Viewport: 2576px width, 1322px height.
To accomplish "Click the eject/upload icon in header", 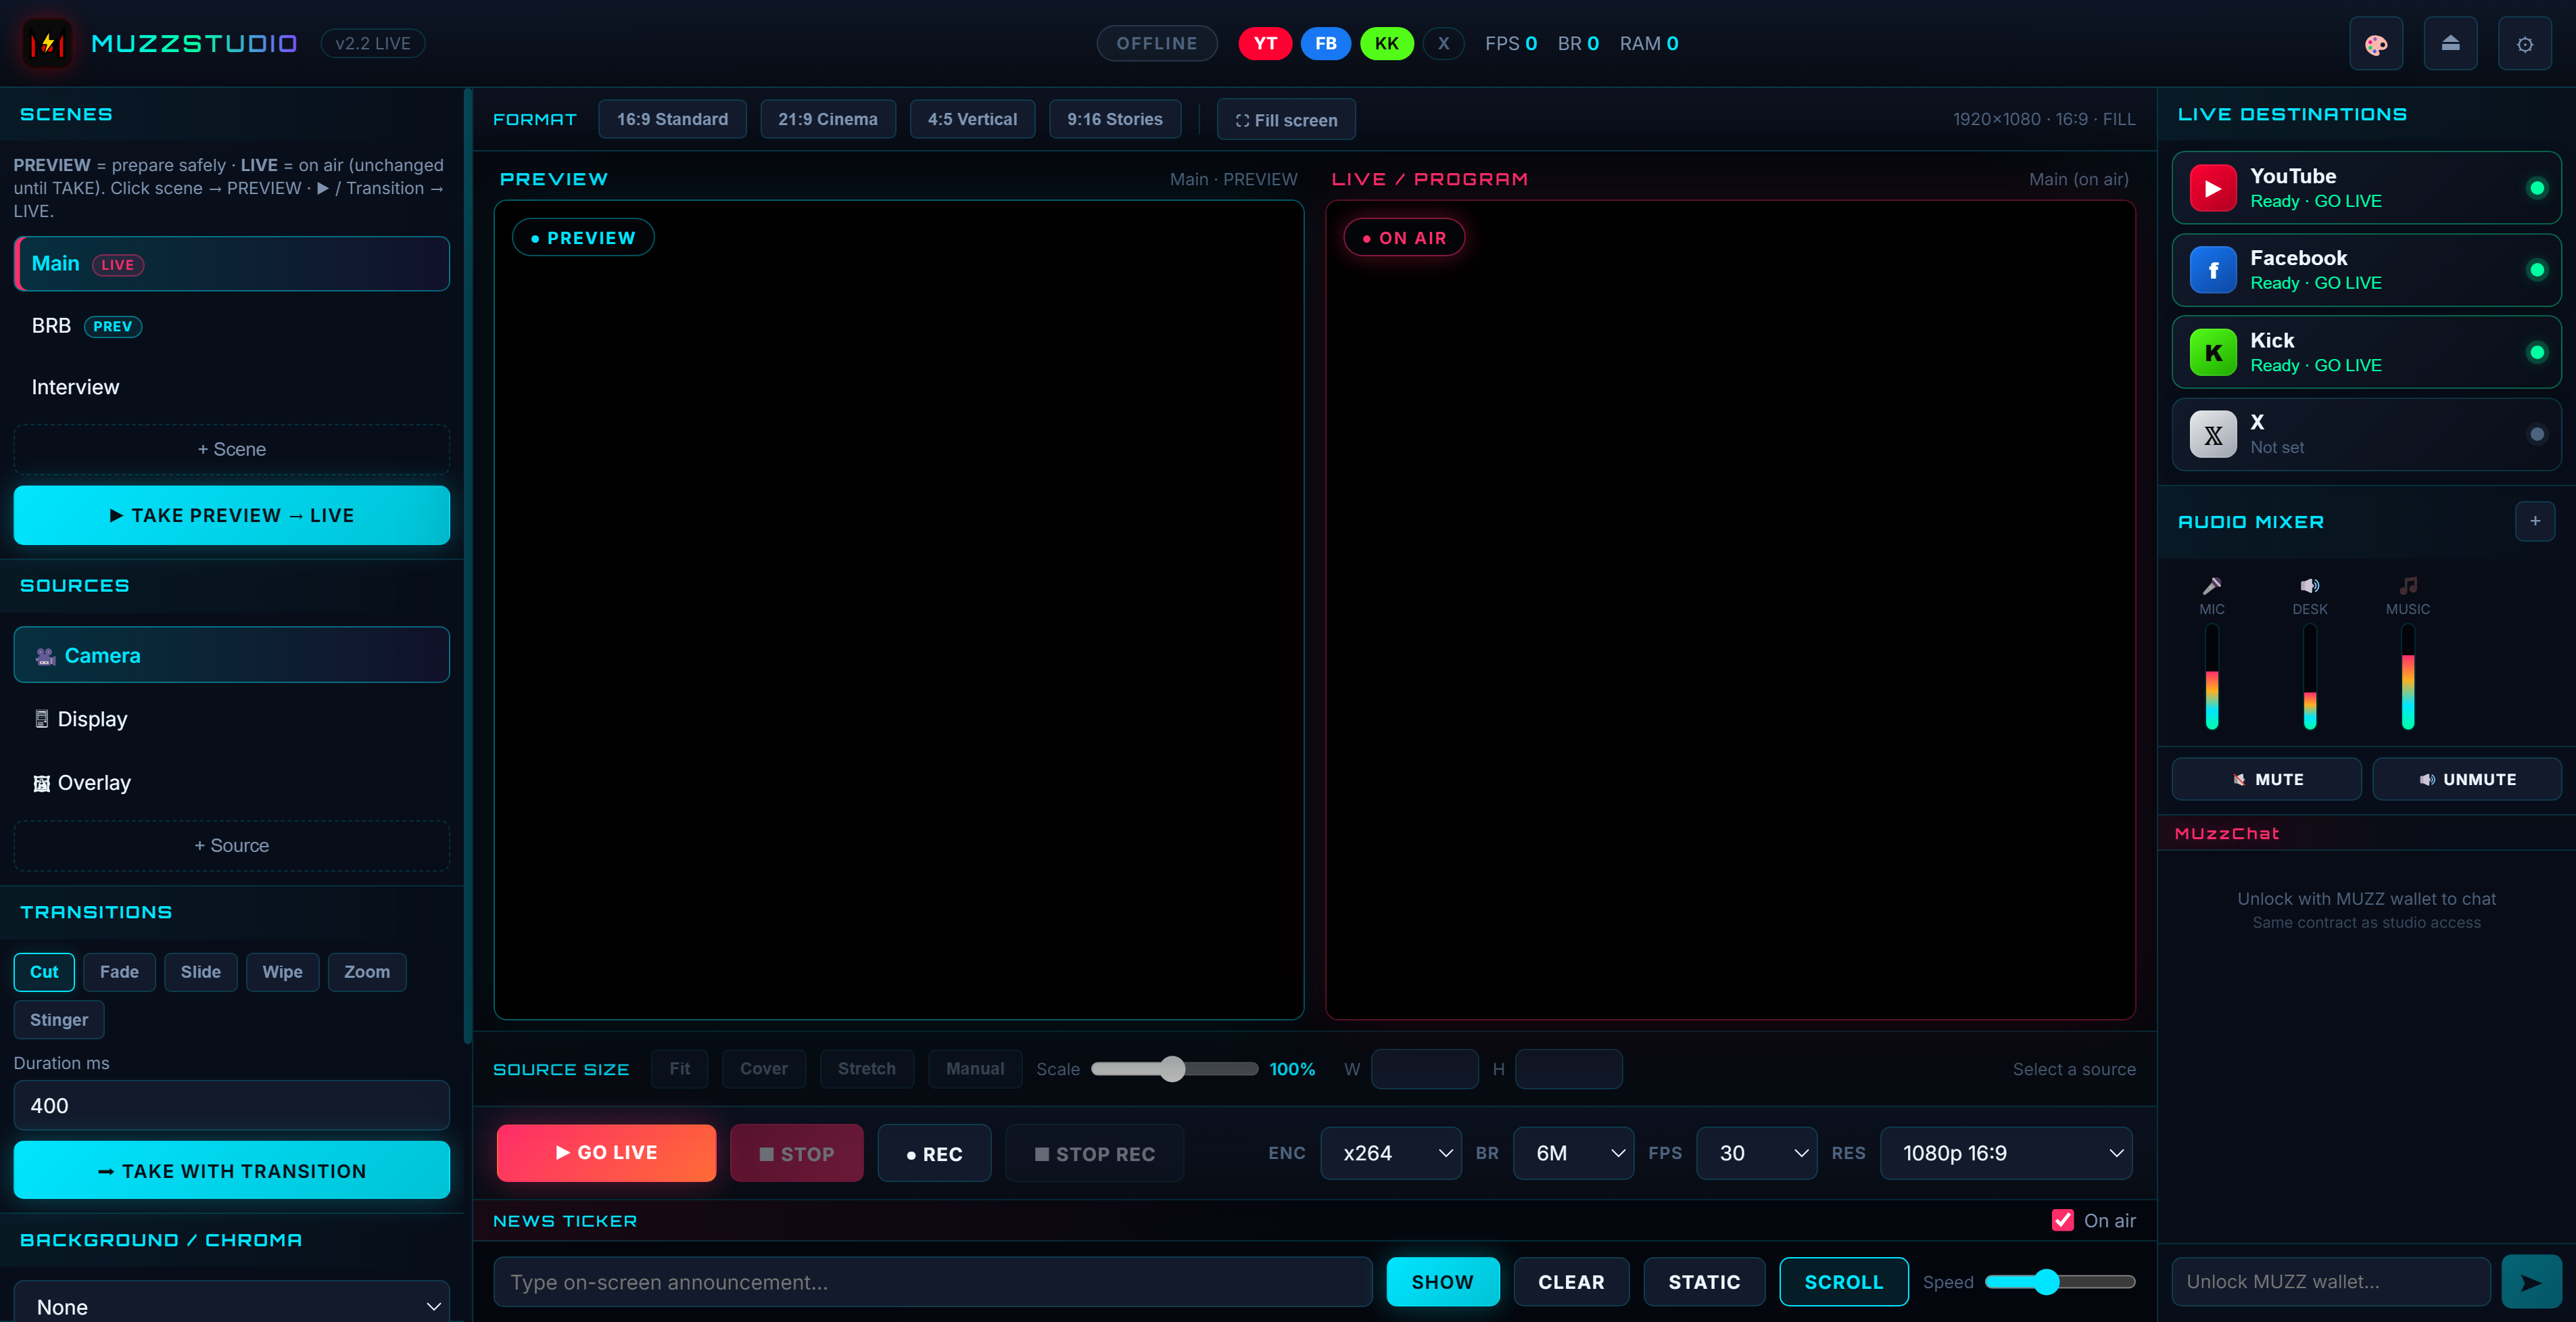I will pyautogui.click(x=2450, y=44).
